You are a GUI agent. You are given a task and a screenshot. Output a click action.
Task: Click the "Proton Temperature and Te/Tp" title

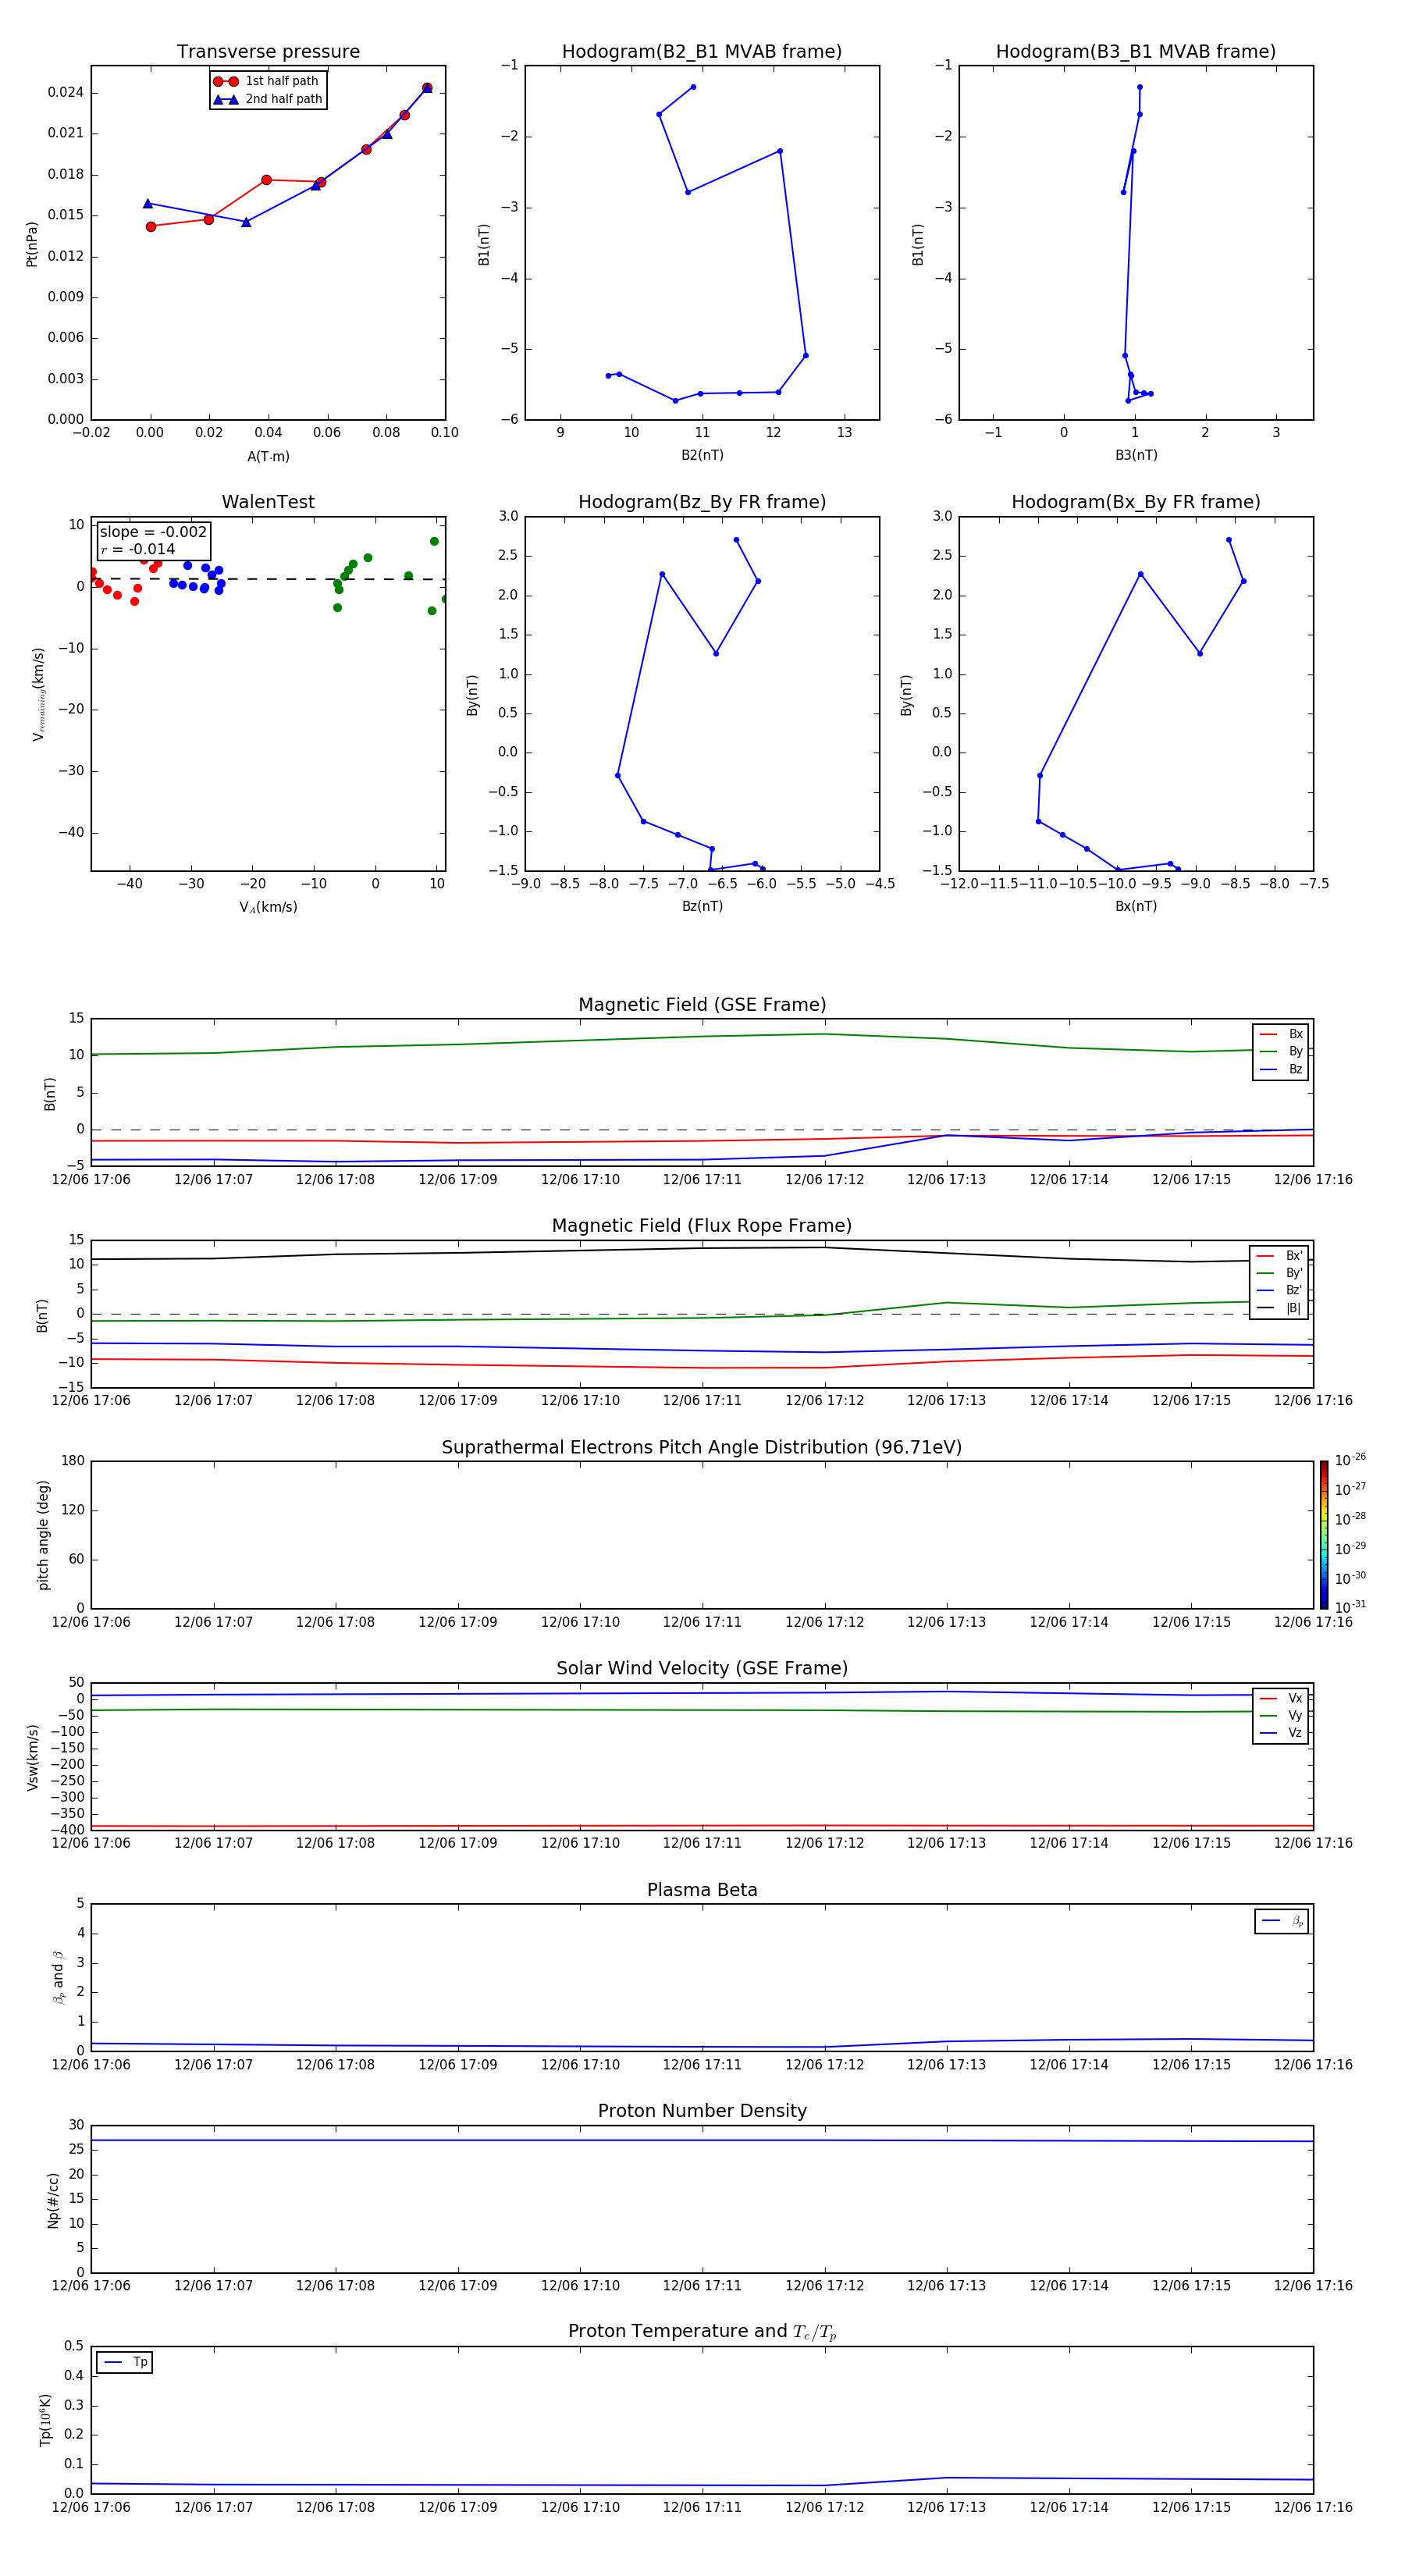point(702,2332)
